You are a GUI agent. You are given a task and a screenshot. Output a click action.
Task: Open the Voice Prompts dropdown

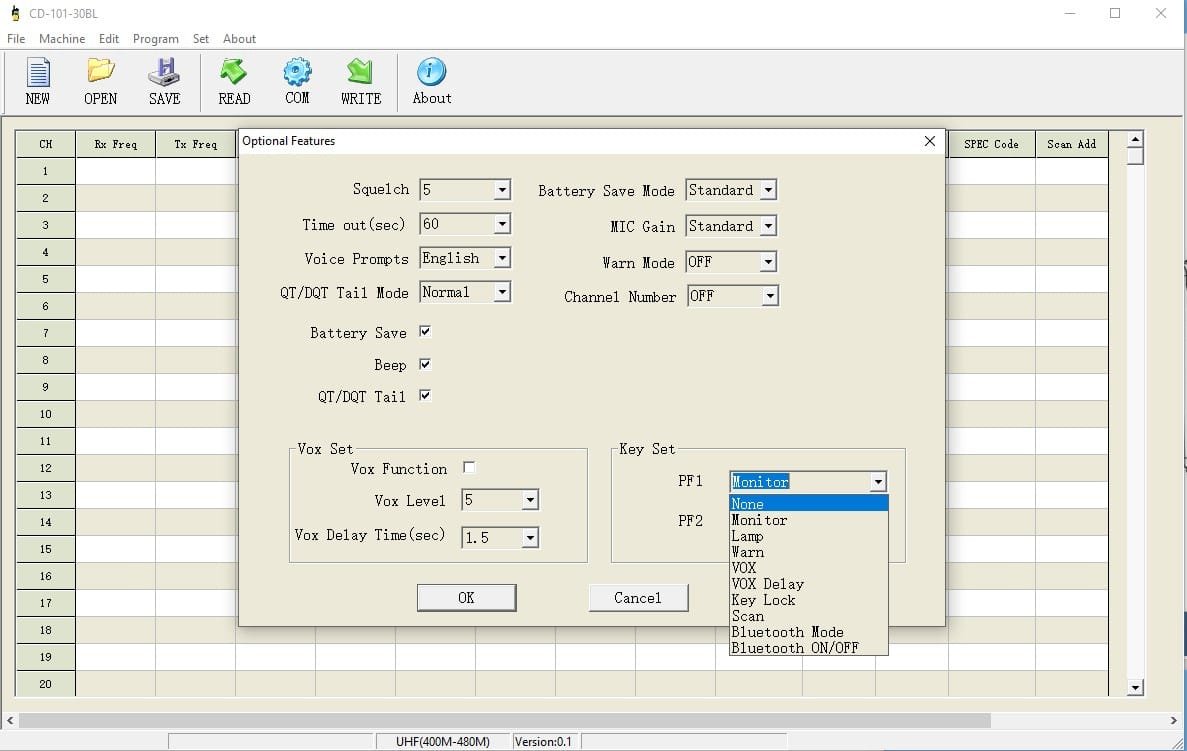pyautogui.click(x=502, y=259)
